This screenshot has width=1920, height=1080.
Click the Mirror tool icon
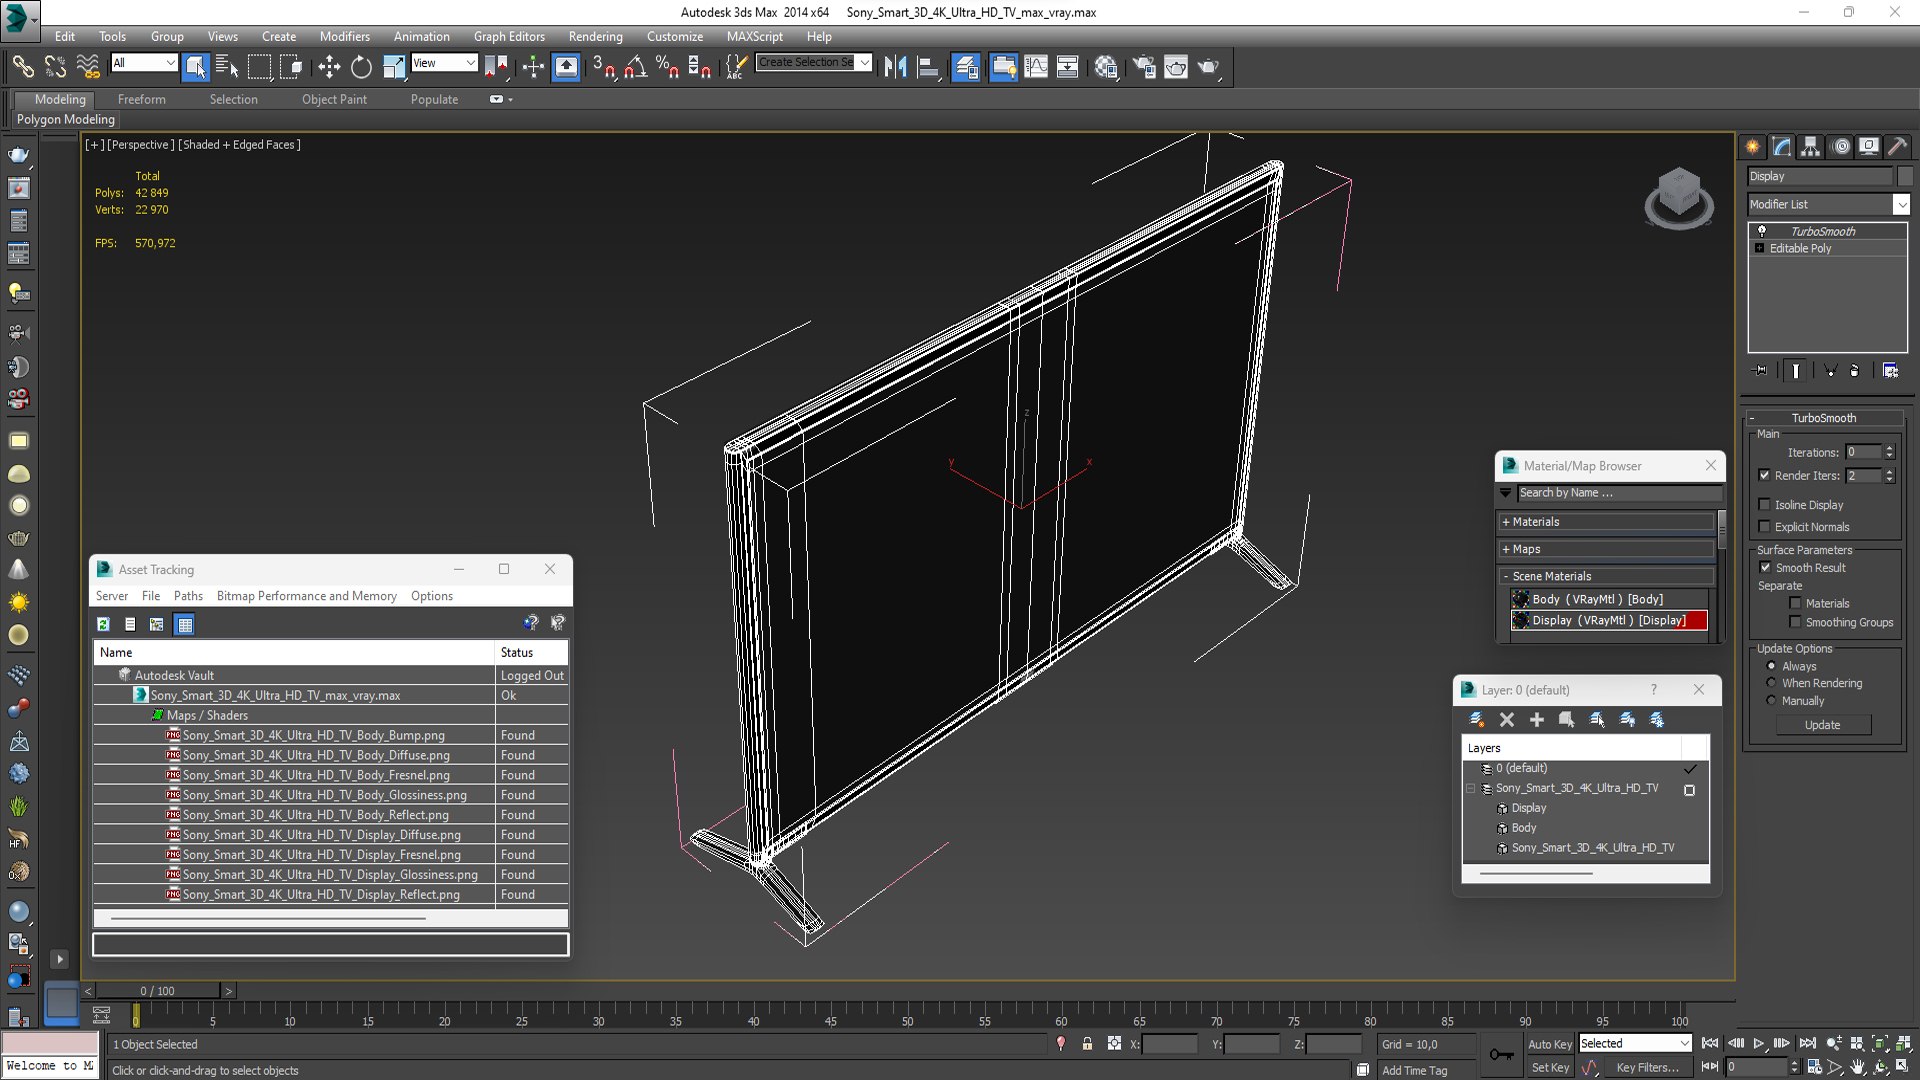click(895, 67)
